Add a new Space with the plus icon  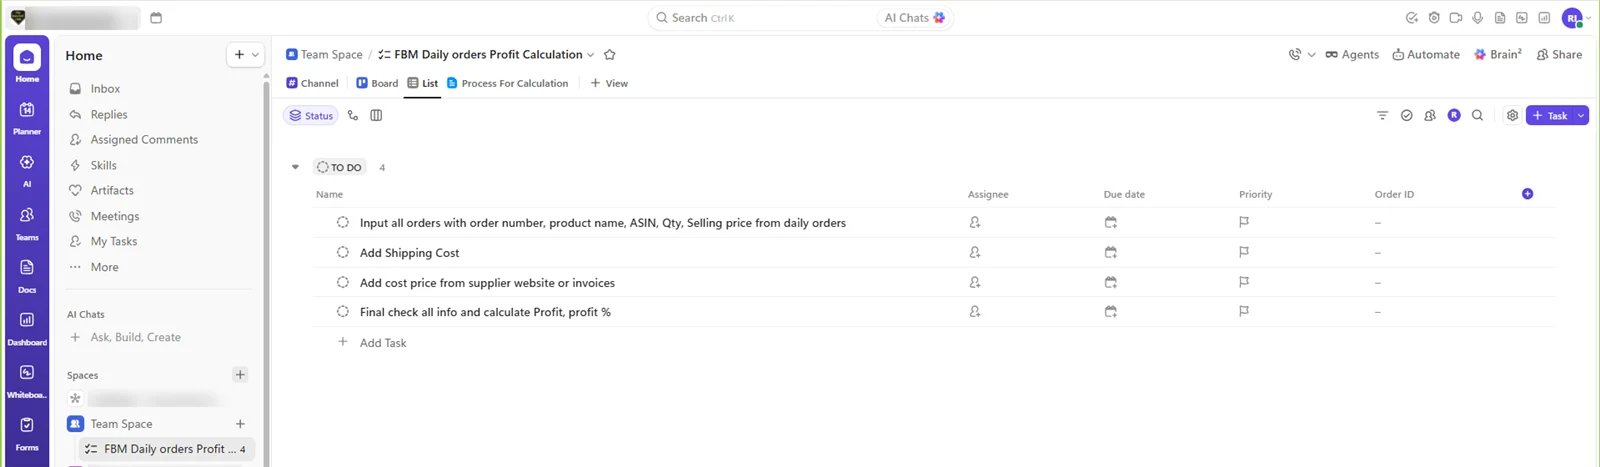tap(240, 375)
